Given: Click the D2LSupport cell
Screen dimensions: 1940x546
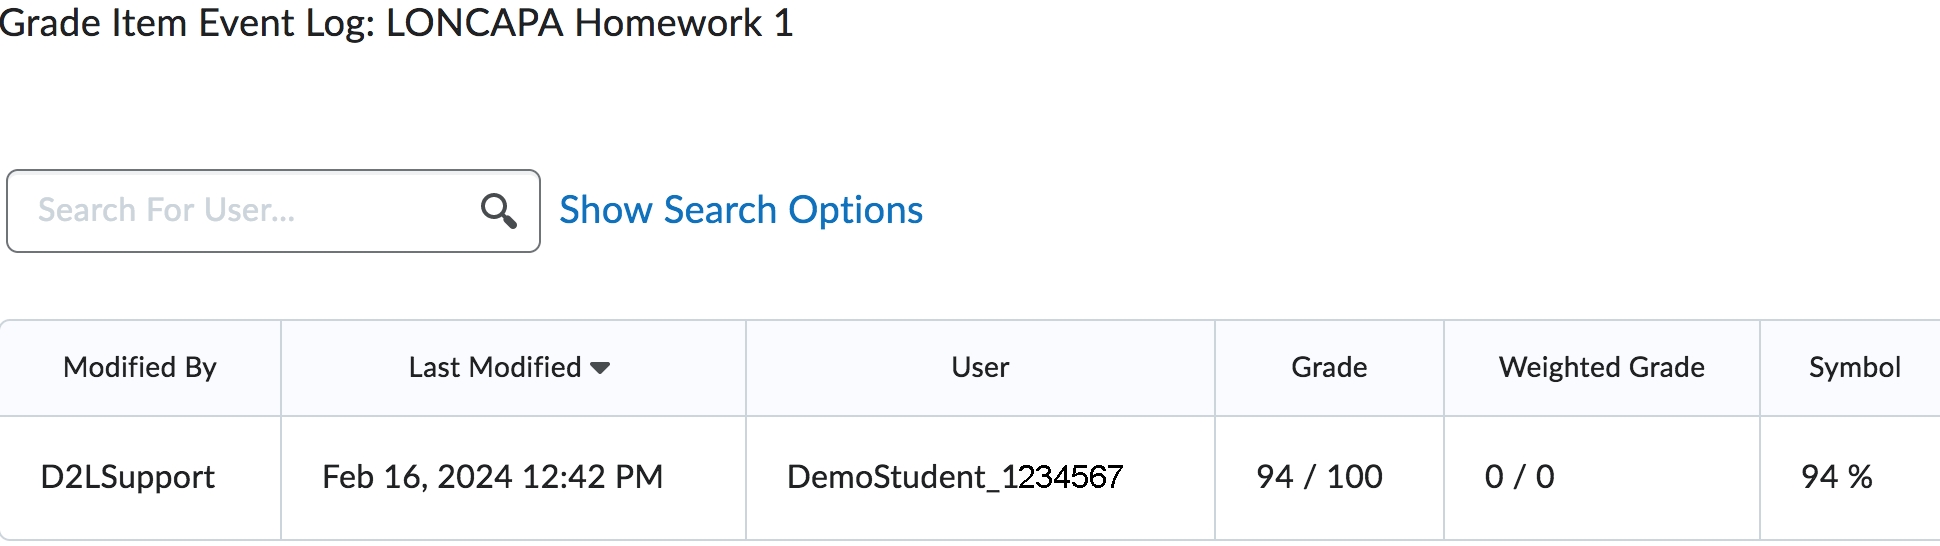Looking at the screenshot, I should [x=128, y=477].
